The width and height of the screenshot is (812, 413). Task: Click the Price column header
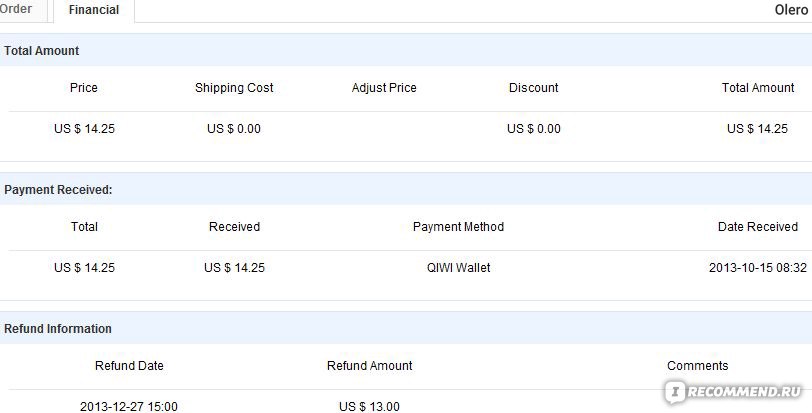coord(84,87)
